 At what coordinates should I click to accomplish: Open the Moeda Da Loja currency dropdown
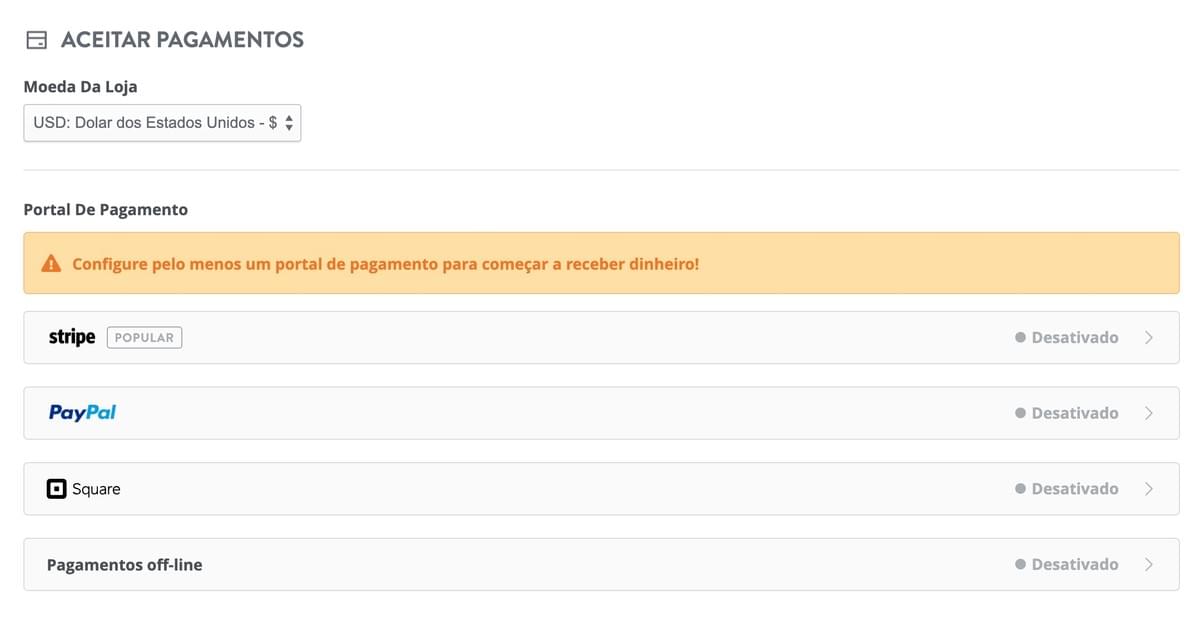(162, 124)
